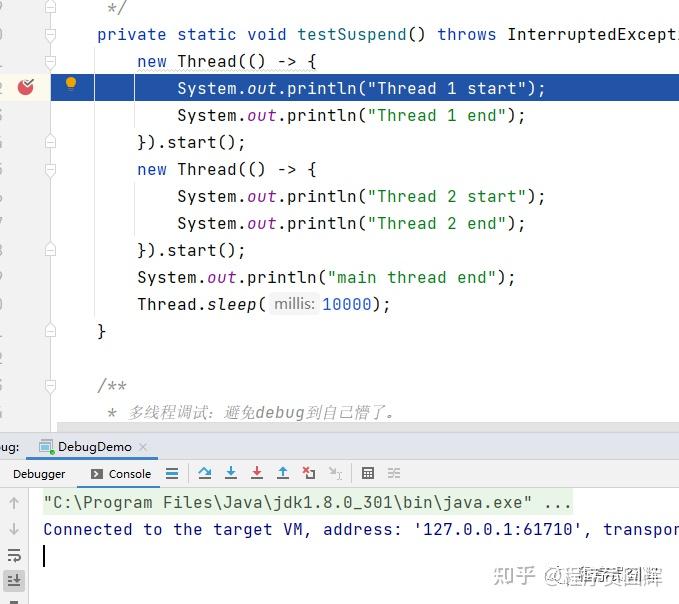Click the "Thread 2 end" println line
Viewport: 679px width, 604px height.
[x=351, y=223]
